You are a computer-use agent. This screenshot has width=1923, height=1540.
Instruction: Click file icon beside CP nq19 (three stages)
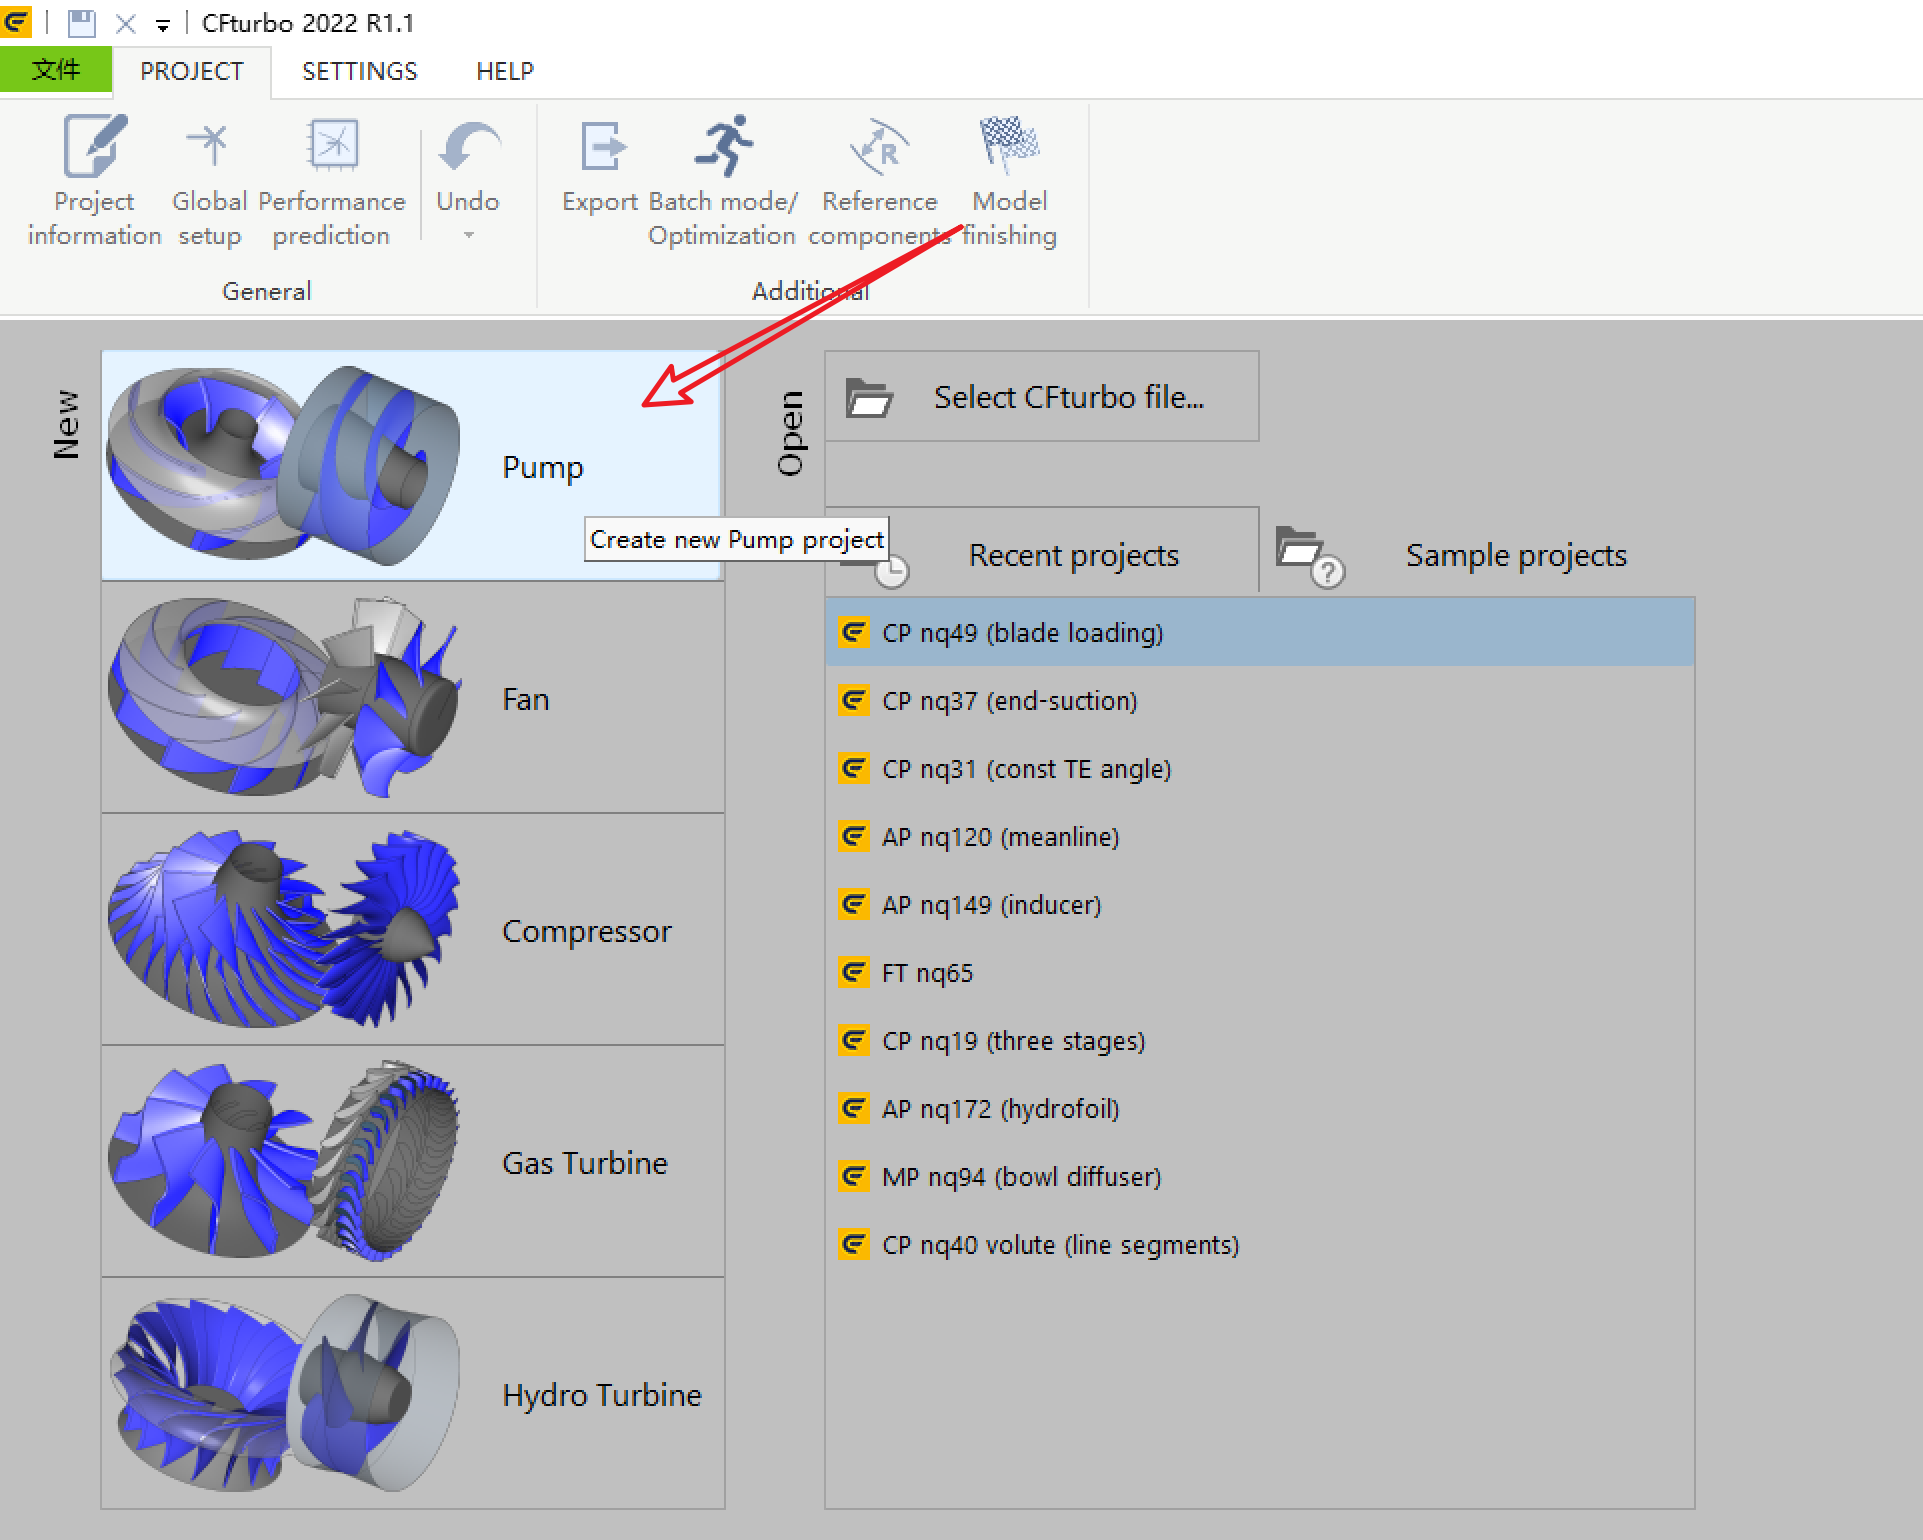coord(853,1040)
